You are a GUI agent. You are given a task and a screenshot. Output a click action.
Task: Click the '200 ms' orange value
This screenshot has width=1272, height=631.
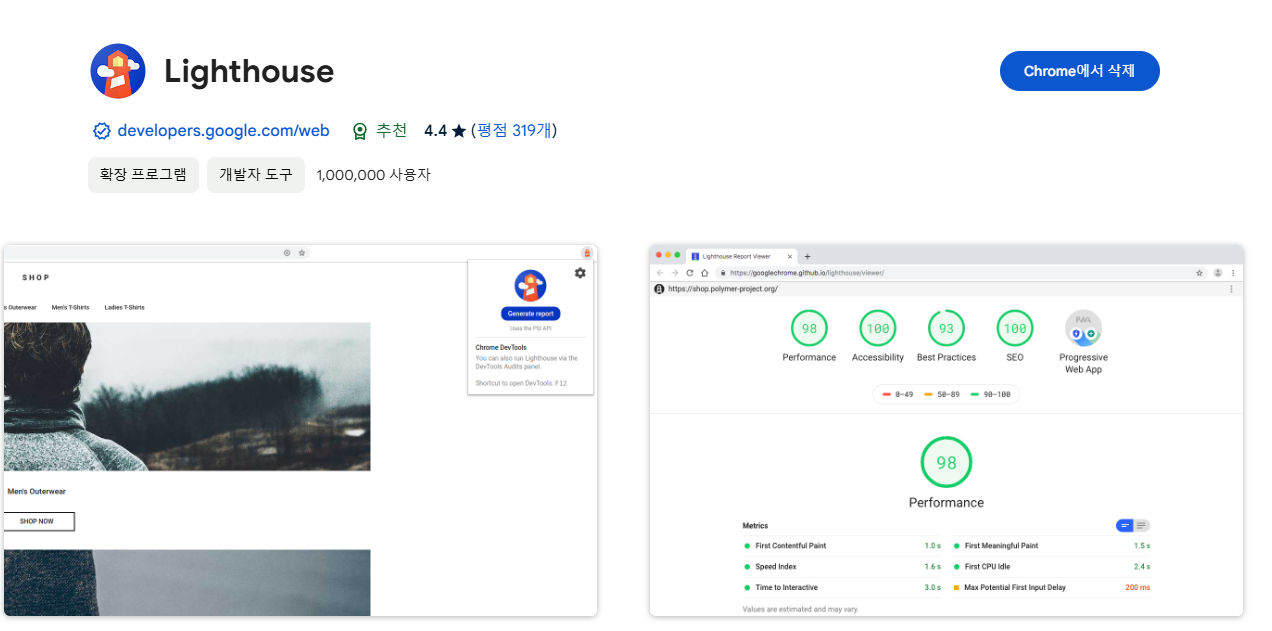coord(1137,588)
